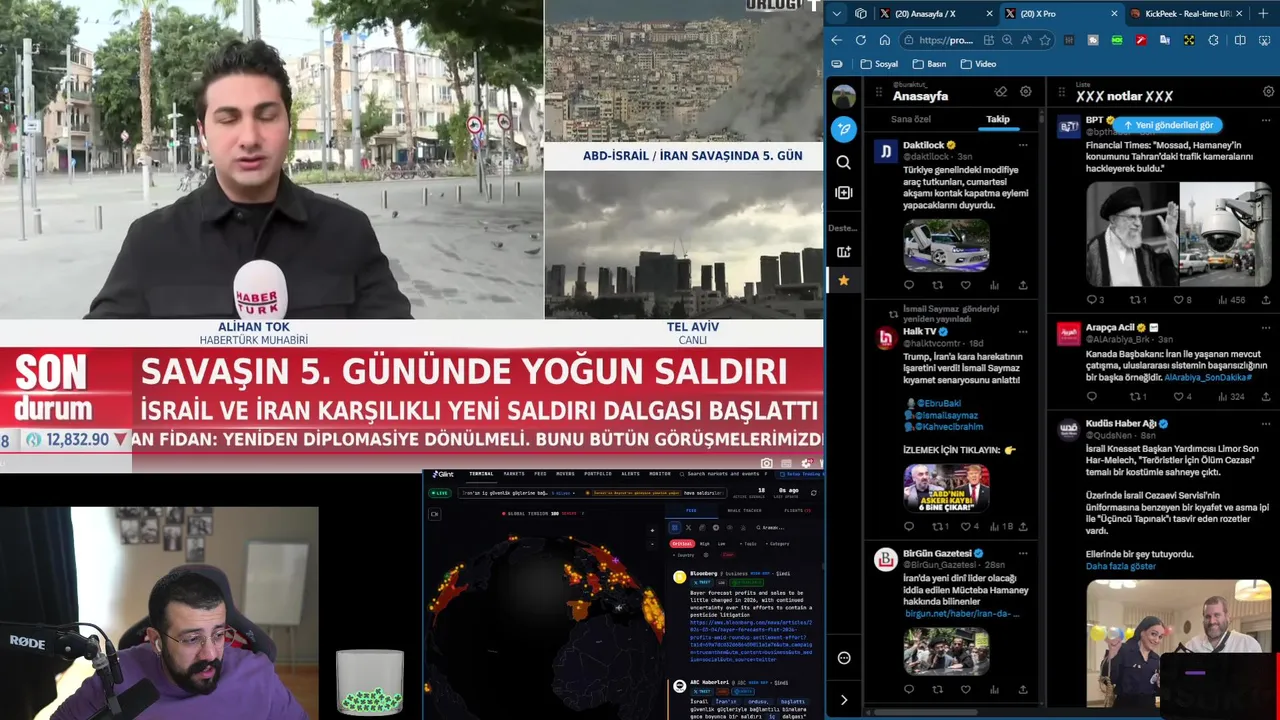This screenshot has width=1280, height=720.
Task: Toggle the browser split screen icon
Action: click(1240, 40)
